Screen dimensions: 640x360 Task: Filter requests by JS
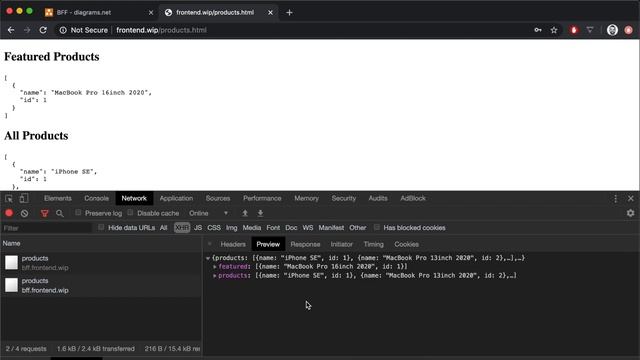pos(198,228)
